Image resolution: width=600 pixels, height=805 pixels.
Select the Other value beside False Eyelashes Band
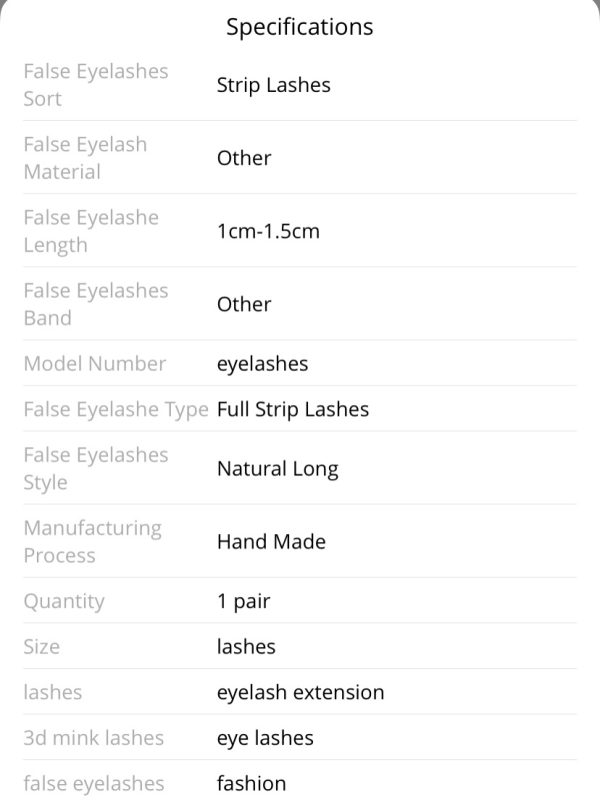pos(244,304)
